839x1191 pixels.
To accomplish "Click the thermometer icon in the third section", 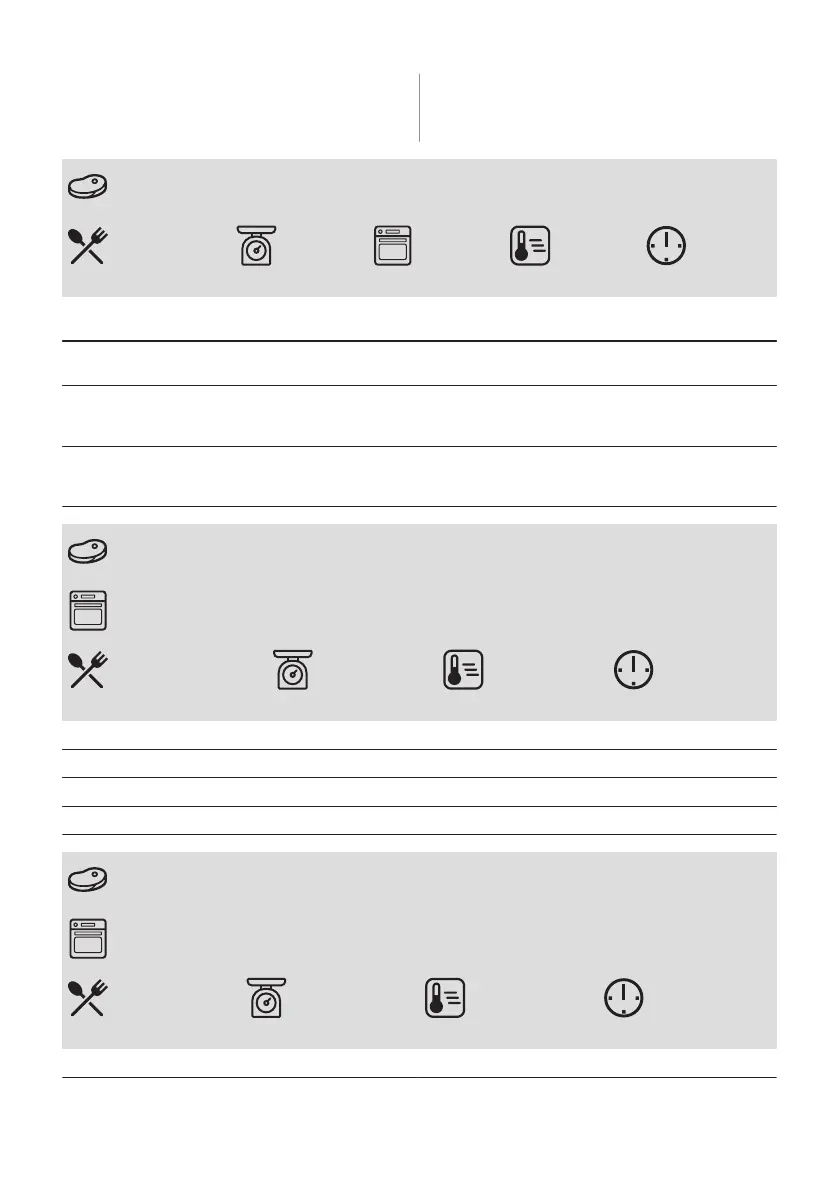I will click(x=445, y=997).
